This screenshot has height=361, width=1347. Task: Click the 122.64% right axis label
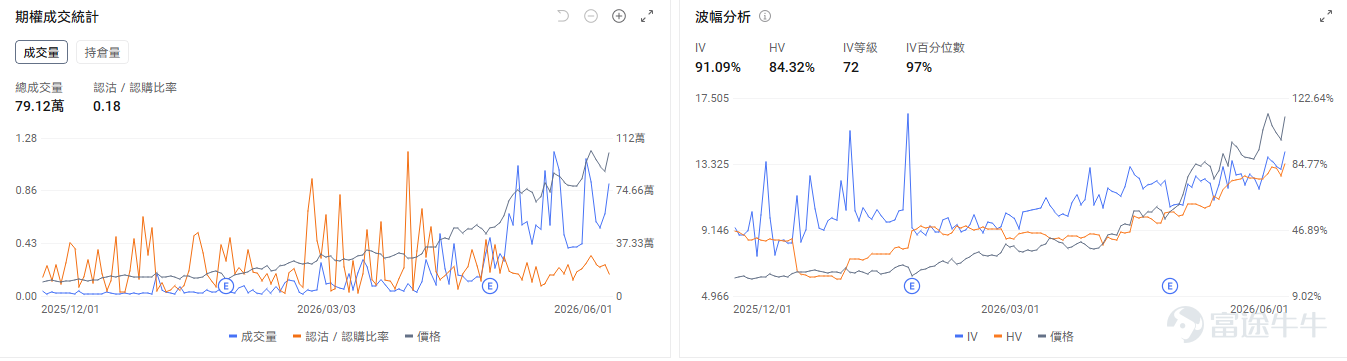(1313, 98)
